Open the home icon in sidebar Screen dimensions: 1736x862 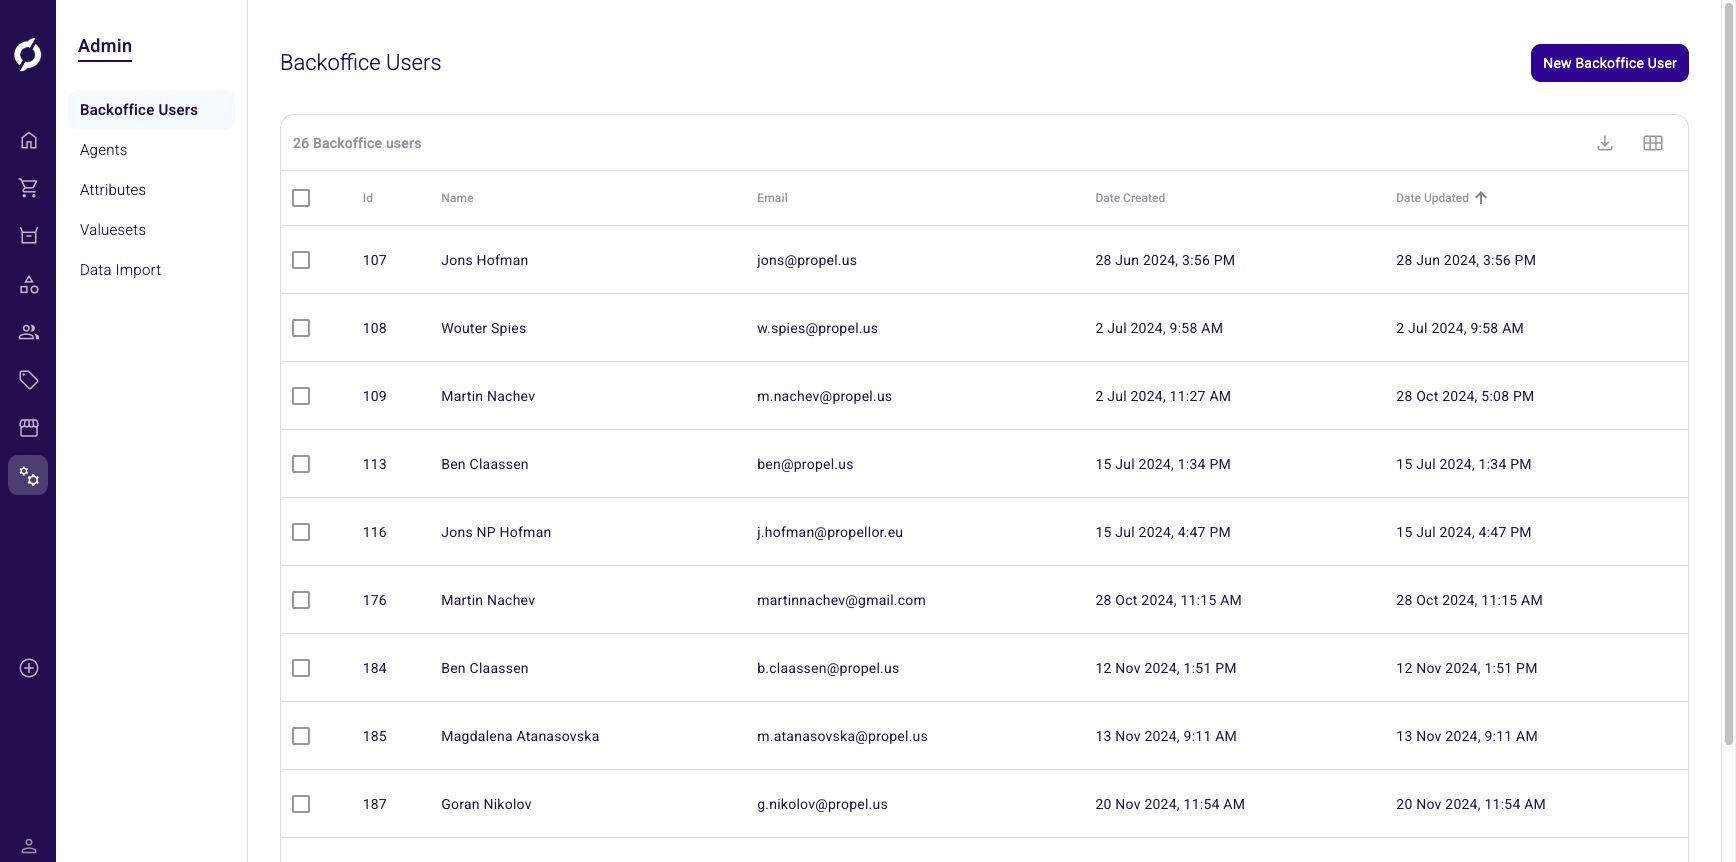pyautogui.click(x=29, y=140)
